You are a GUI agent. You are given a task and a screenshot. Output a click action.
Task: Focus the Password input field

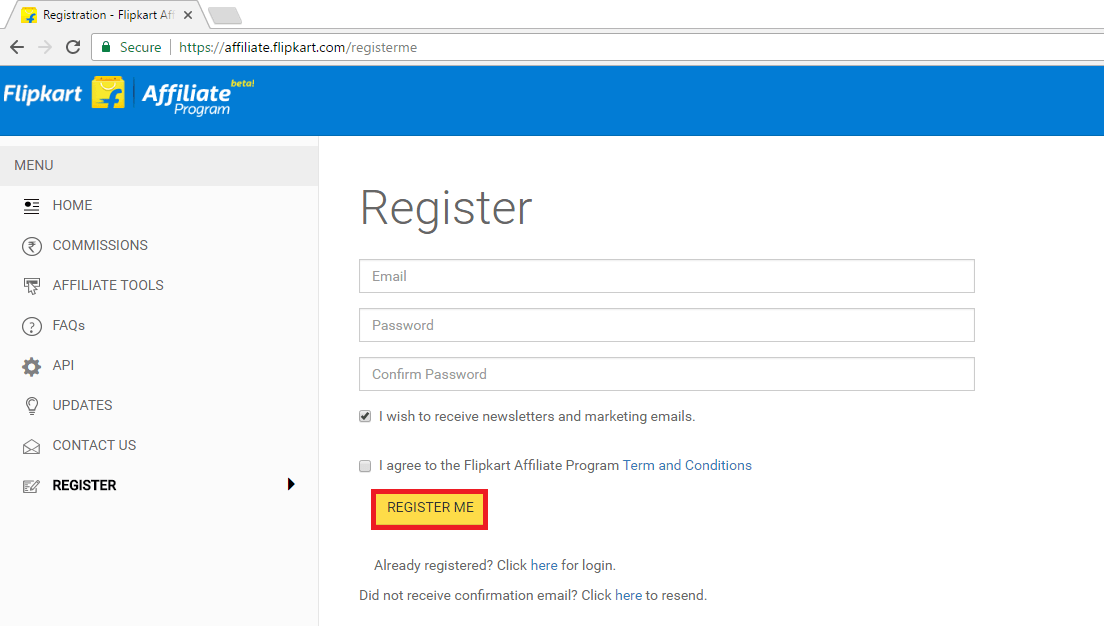pyautogui.click(x=667, y=325)
